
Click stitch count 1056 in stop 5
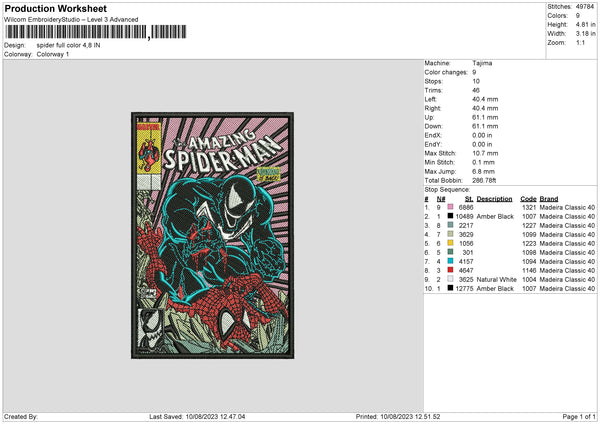click(466, 243)
